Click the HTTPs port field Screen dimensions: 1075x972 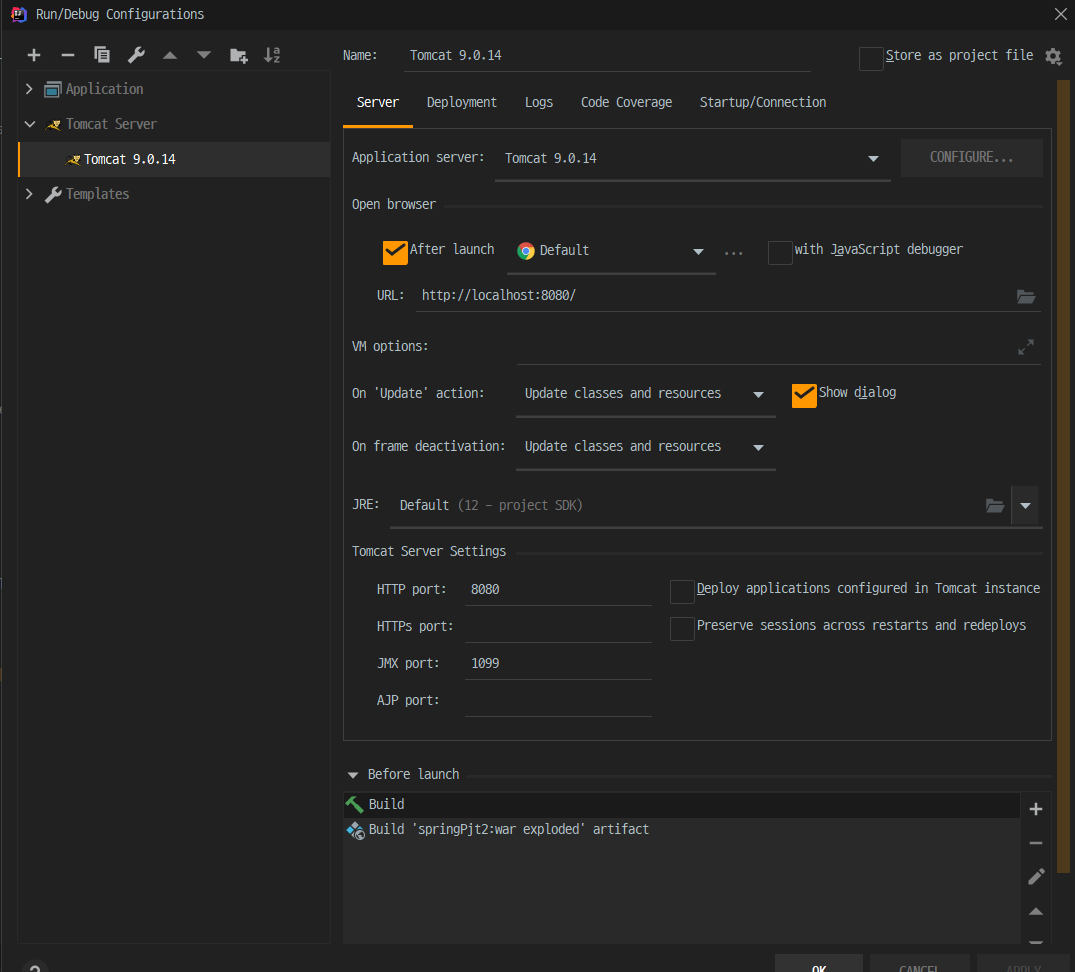[558, 627]
